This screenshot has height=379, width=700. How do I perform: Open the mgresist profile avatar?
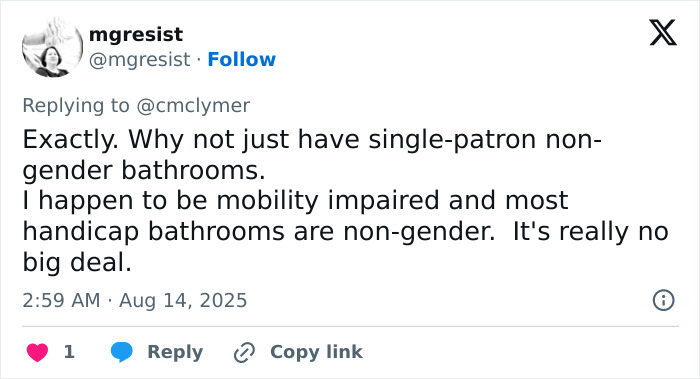click(x=52, y=47)
